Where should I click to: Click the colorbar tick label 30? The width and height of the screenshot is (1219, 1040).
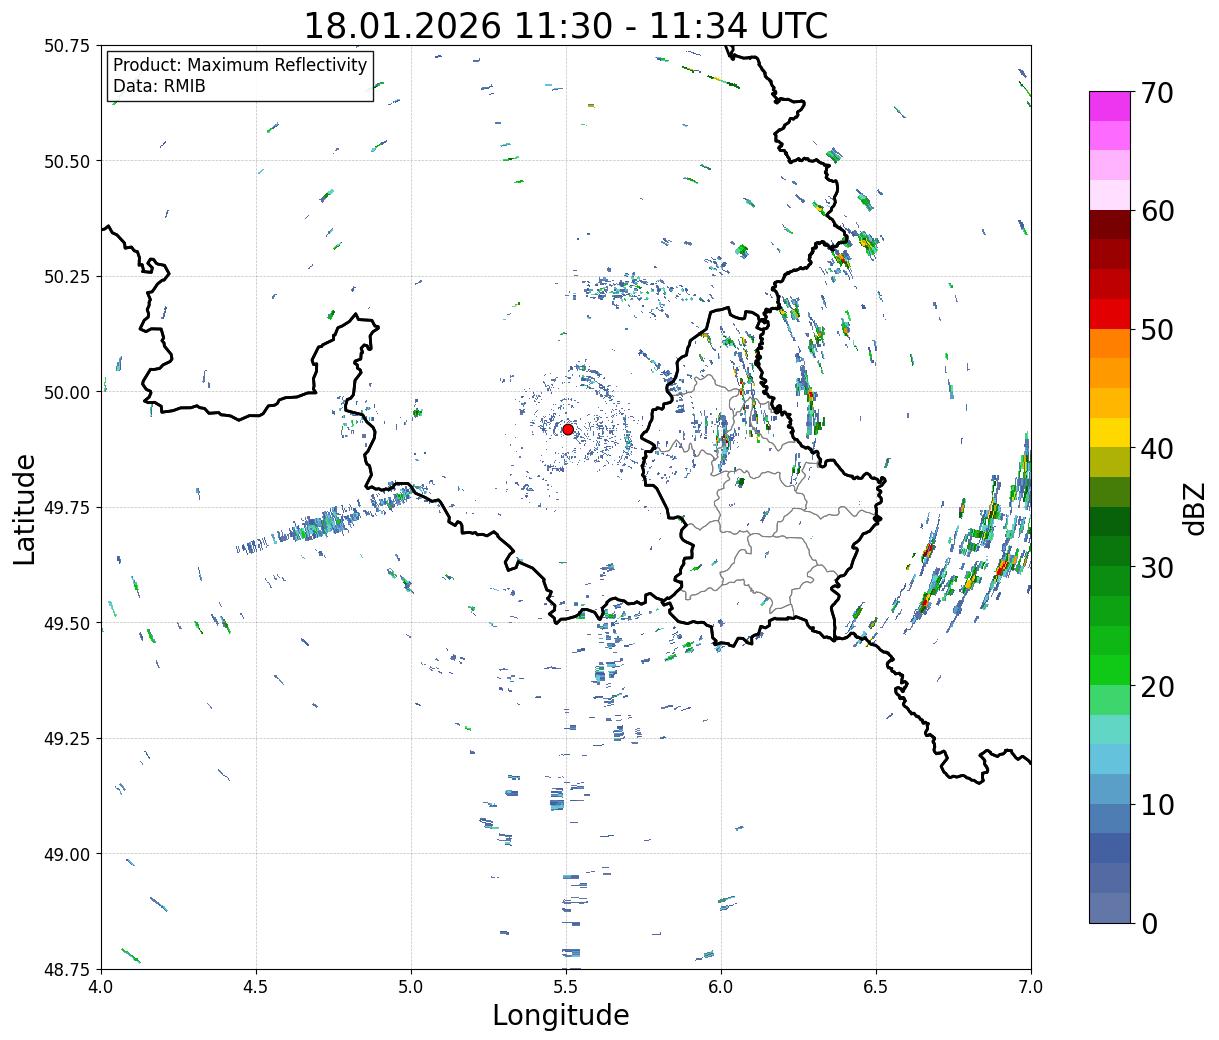click(1157, 567)
